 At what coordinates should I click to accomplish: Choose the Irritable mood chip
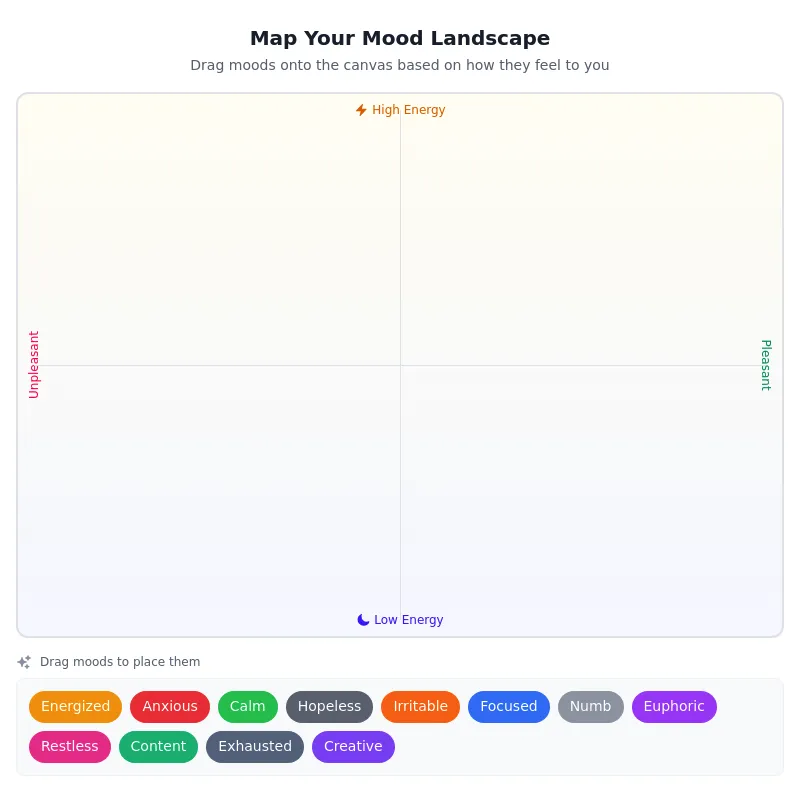(420, 706)
